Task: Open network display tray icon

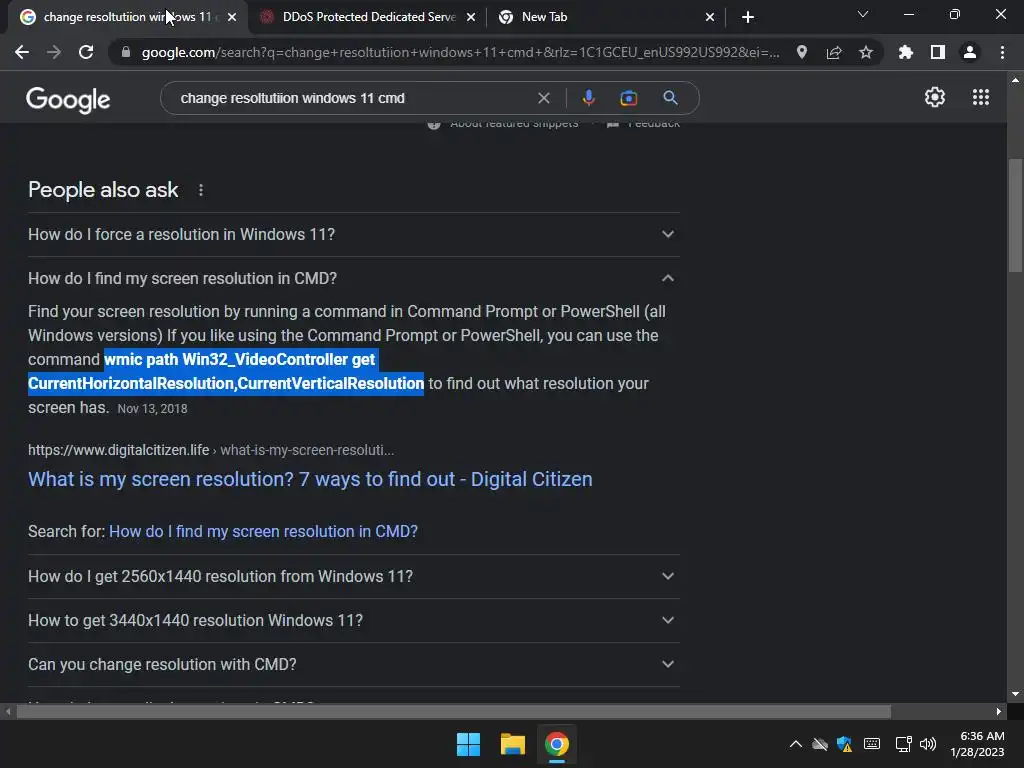Action: [x=904, y=744]
